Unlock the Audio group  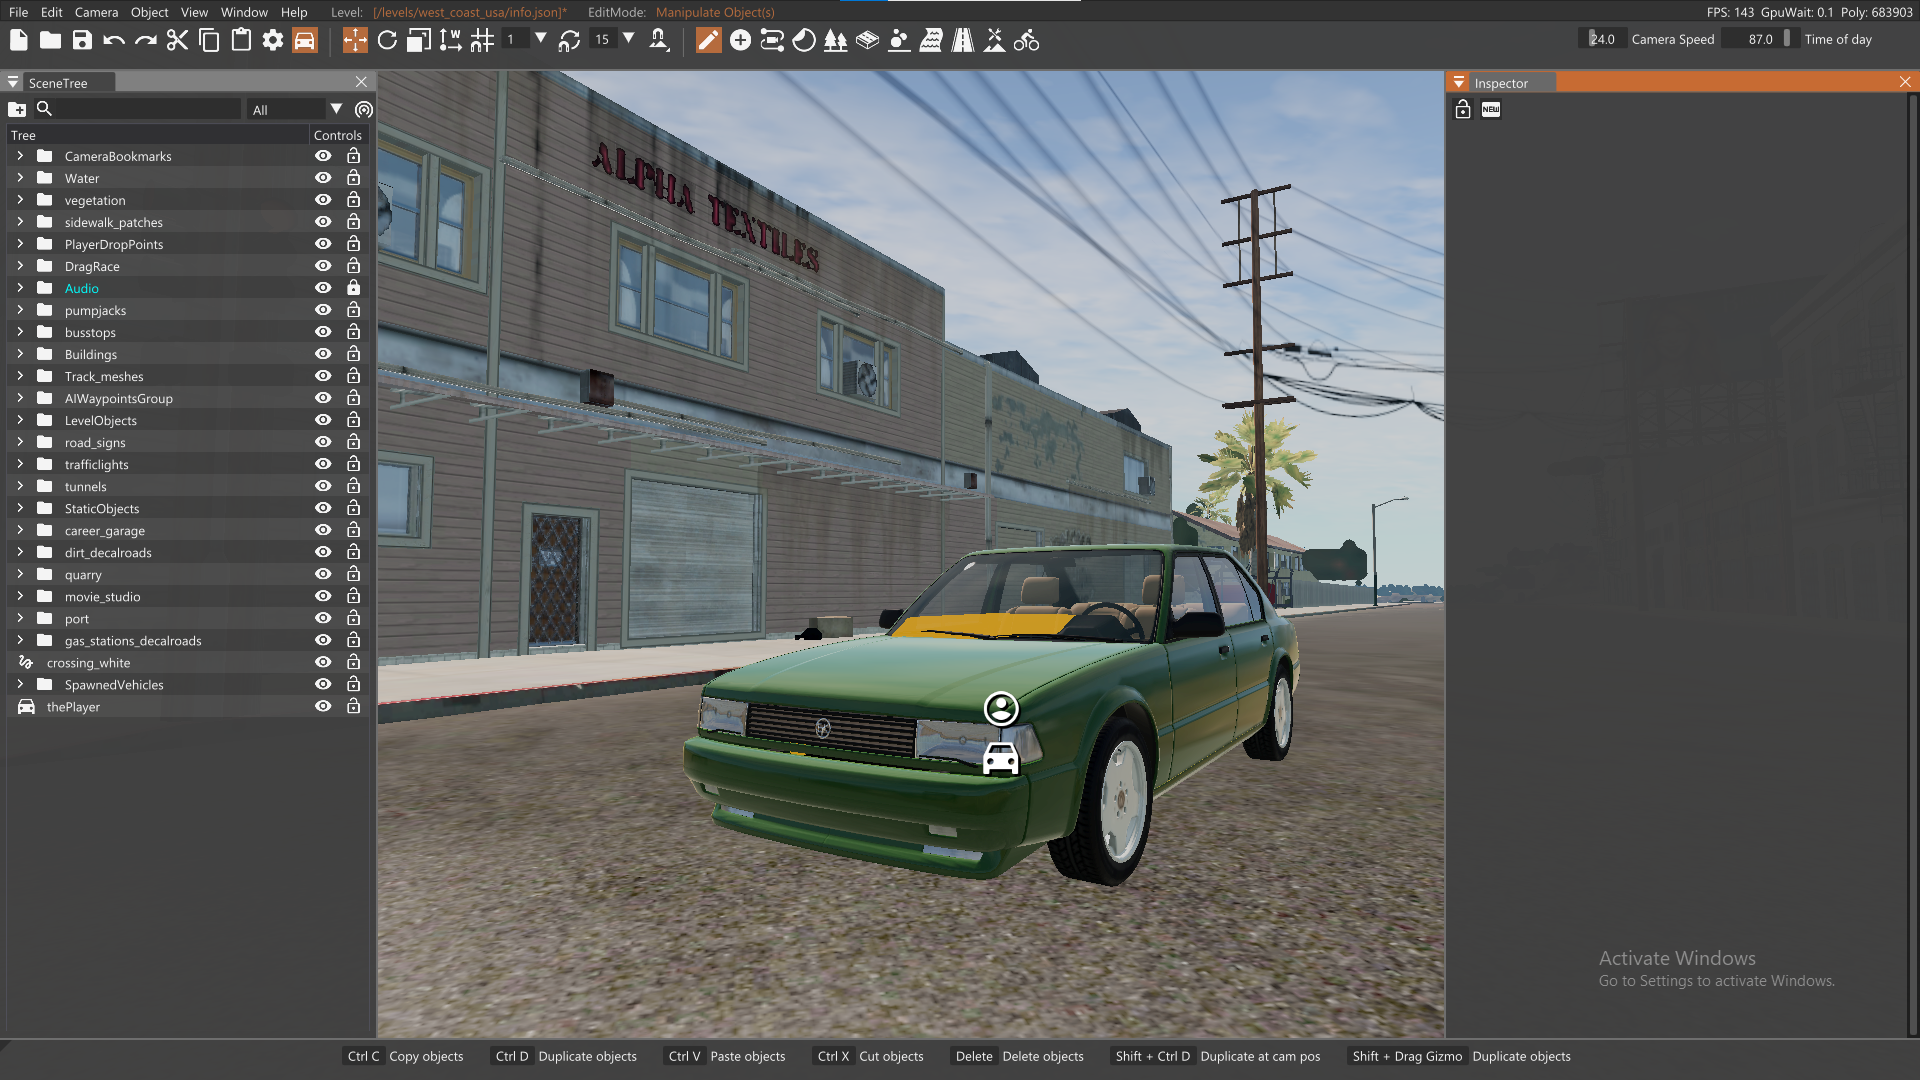click(x=353, y=288)
